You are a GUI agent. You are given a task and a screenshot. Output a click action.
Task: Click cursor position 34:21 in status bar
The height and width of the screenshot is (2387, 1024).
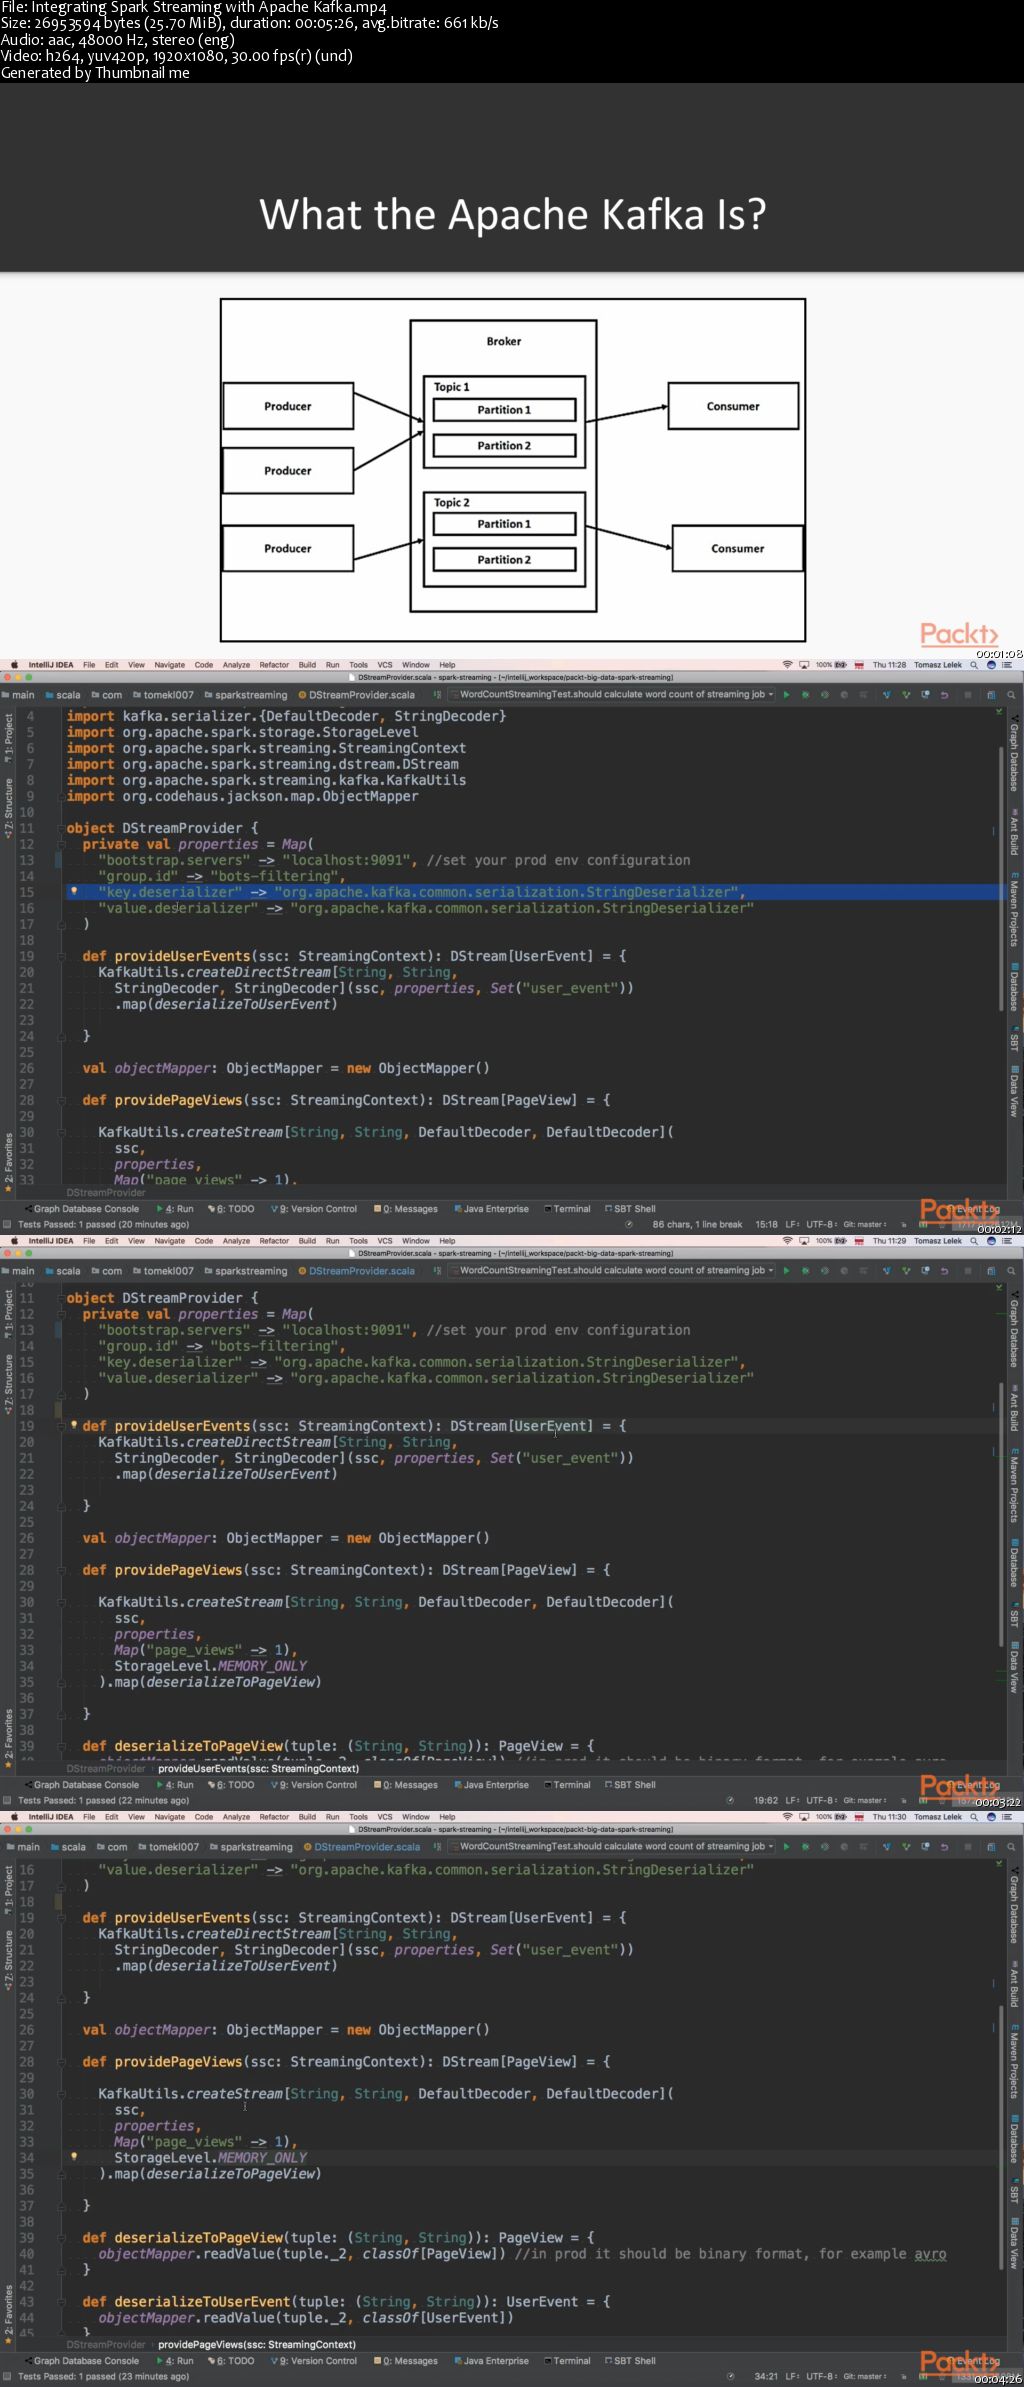[766, 2376]
